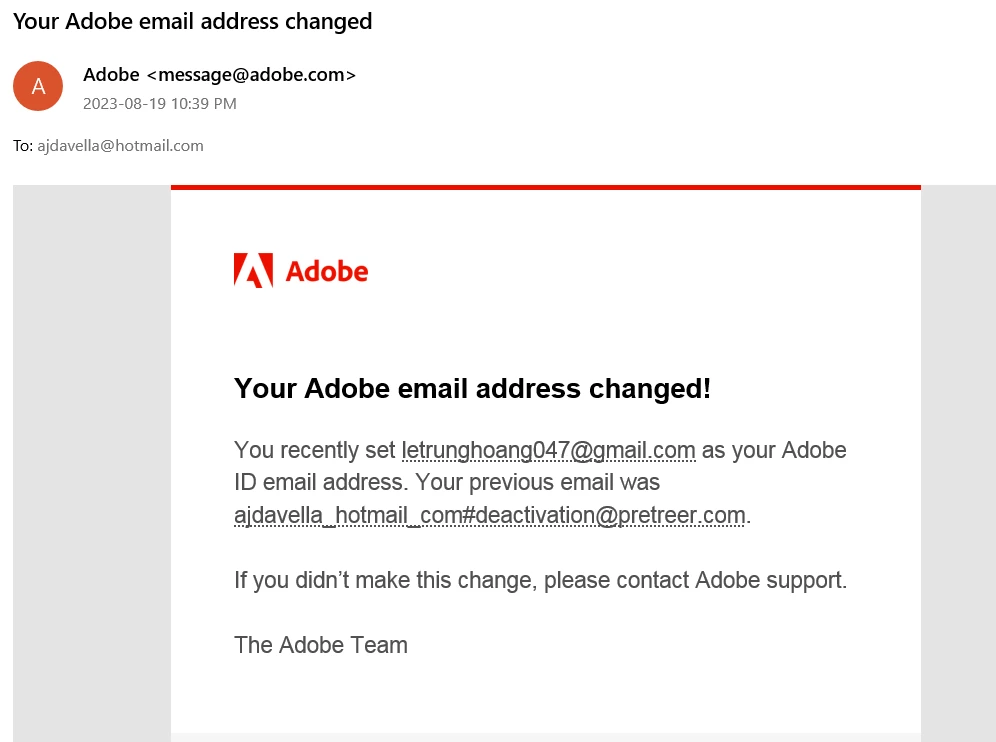Select the sender name Adobe
The height and width of the screenshot is (742, 996).
click(x=111, y=74)
